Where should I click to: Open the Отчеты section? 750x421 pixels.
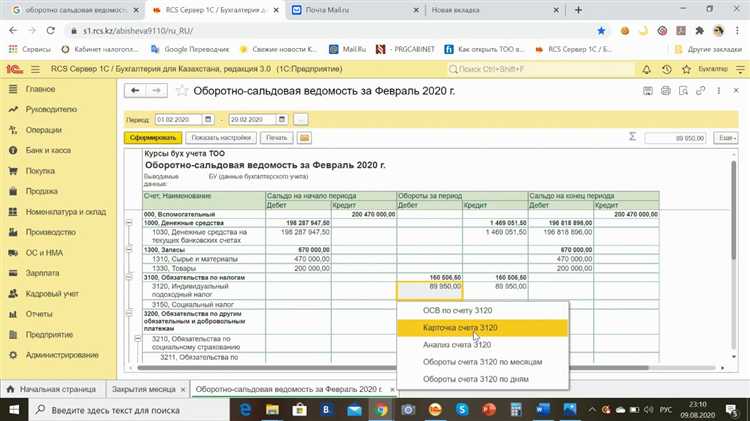coord(39,314)
